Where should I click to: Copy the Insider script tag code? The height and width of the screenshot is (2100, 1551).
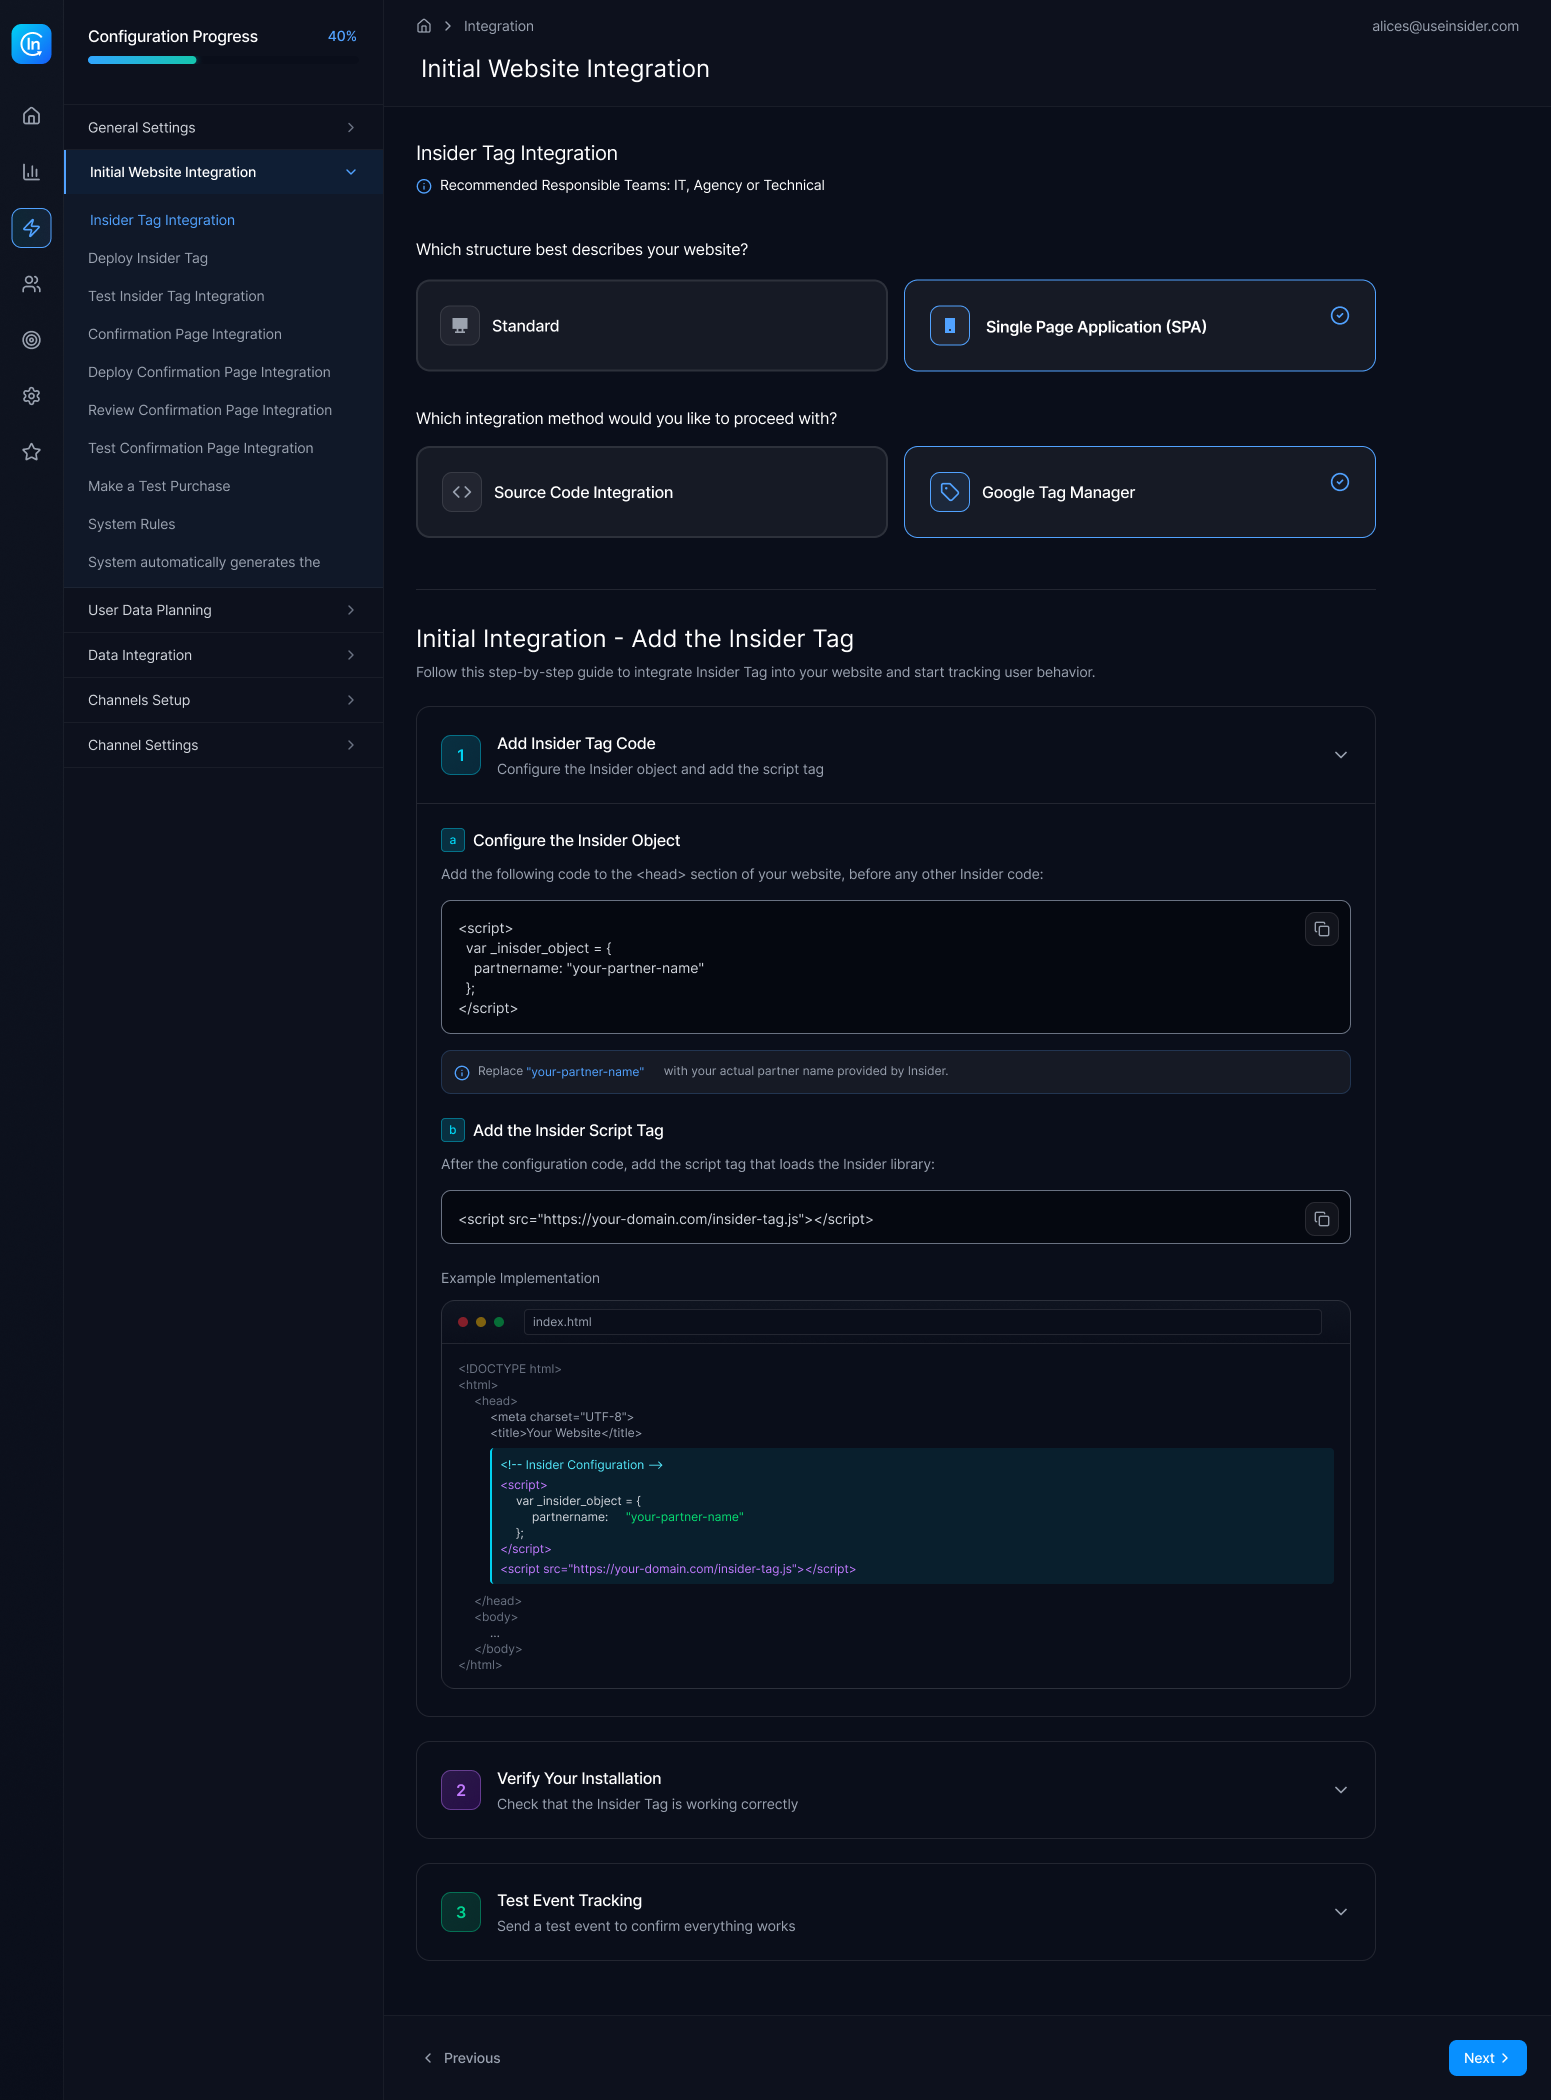1322,1219
